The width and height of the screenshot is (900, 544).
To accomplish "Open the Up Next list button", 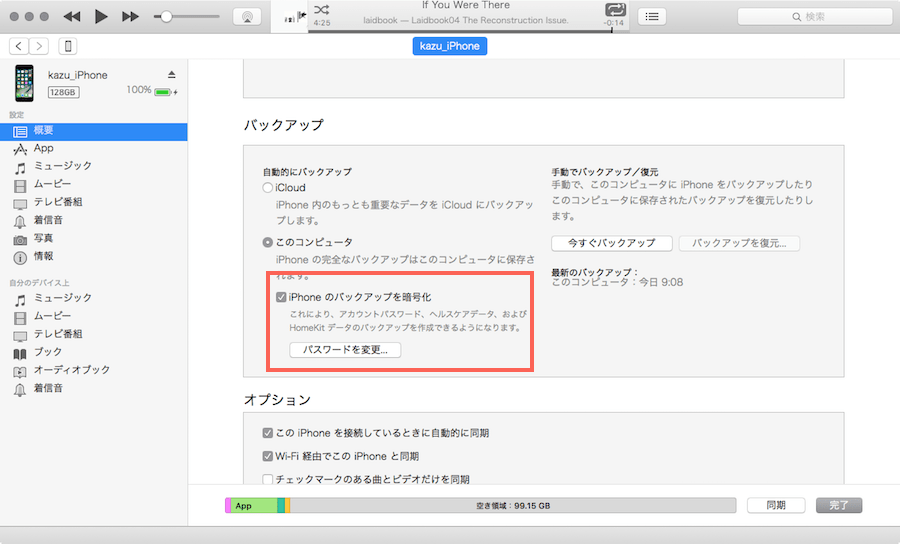I will coord(652,17).
